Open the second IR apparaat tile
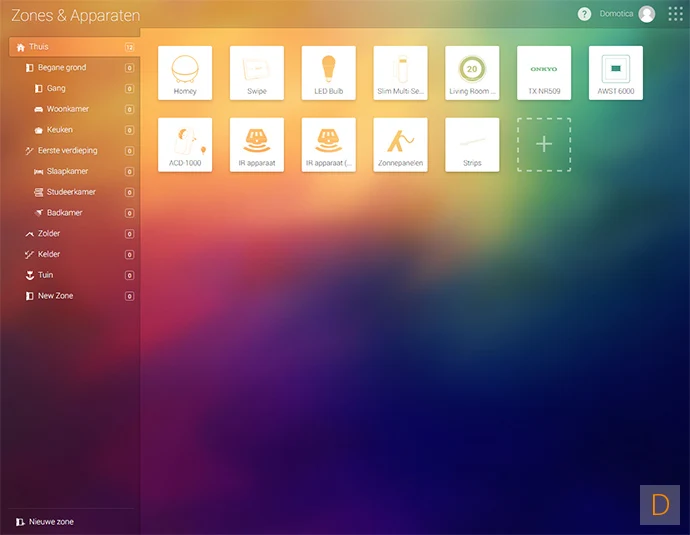The height and width of the screenshot is (535, 690). (328, 145)
